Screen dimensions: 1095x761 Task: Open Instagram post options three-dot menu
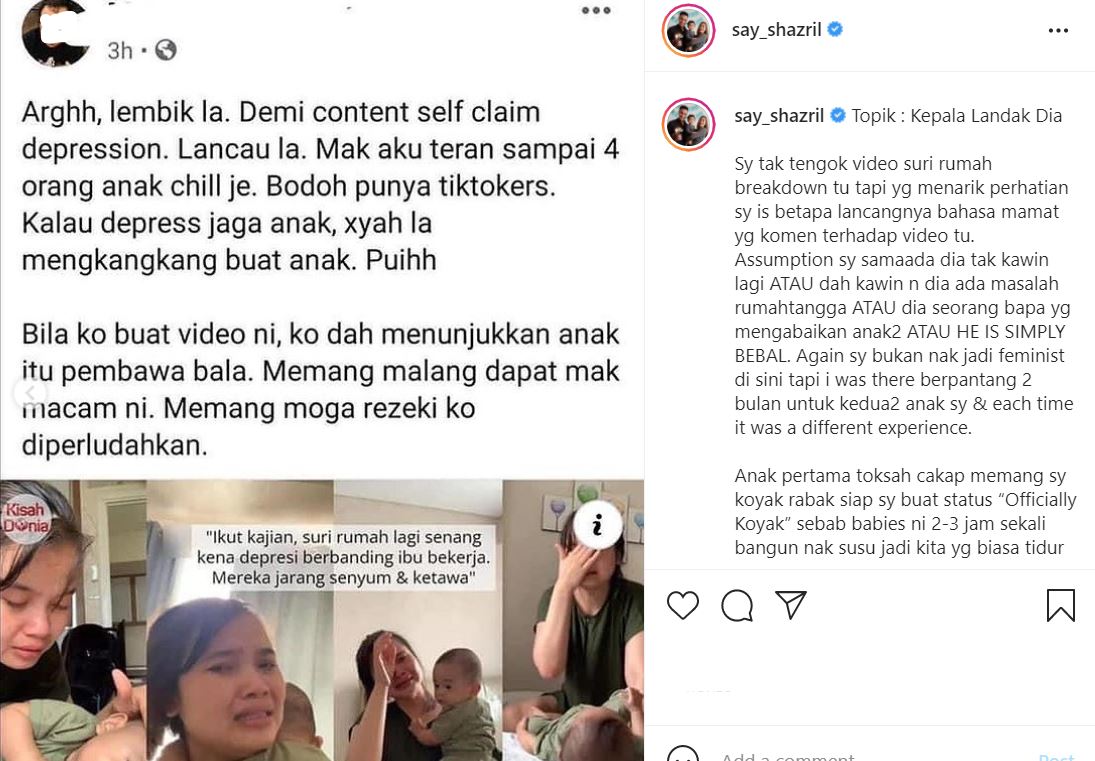[1058, 31]
